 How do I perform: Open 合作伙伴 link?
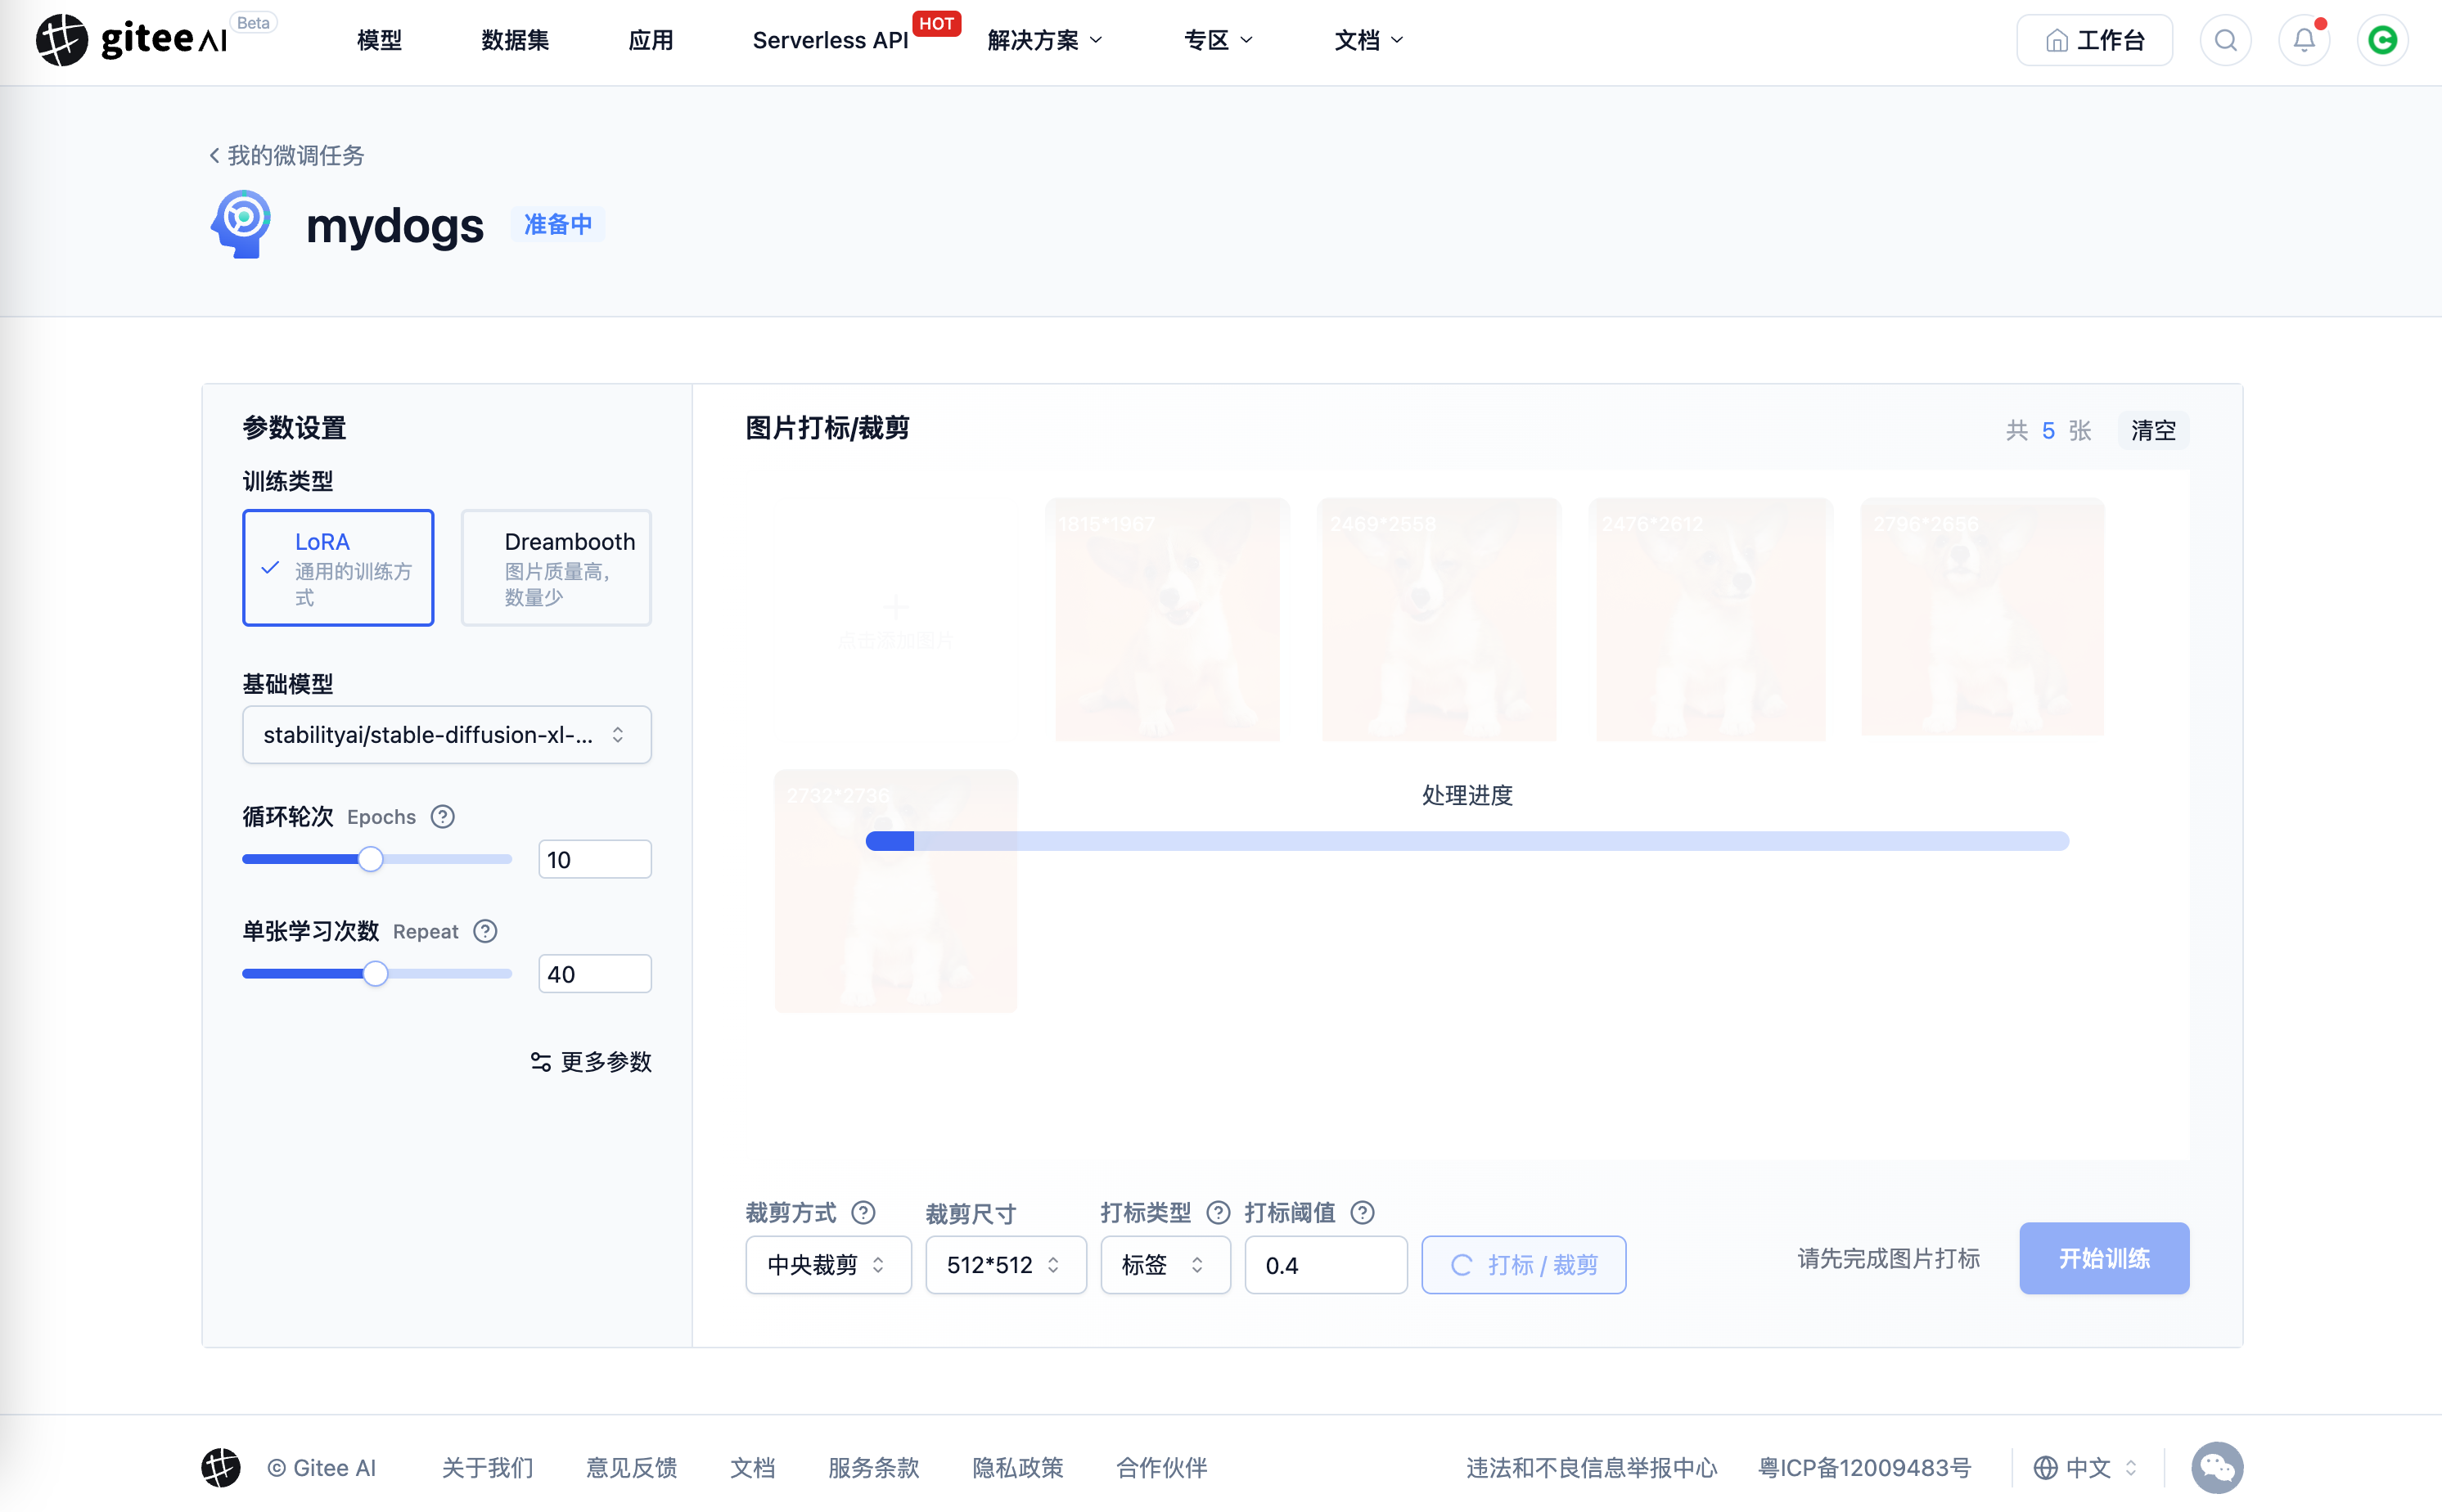pos(1161,1467)
